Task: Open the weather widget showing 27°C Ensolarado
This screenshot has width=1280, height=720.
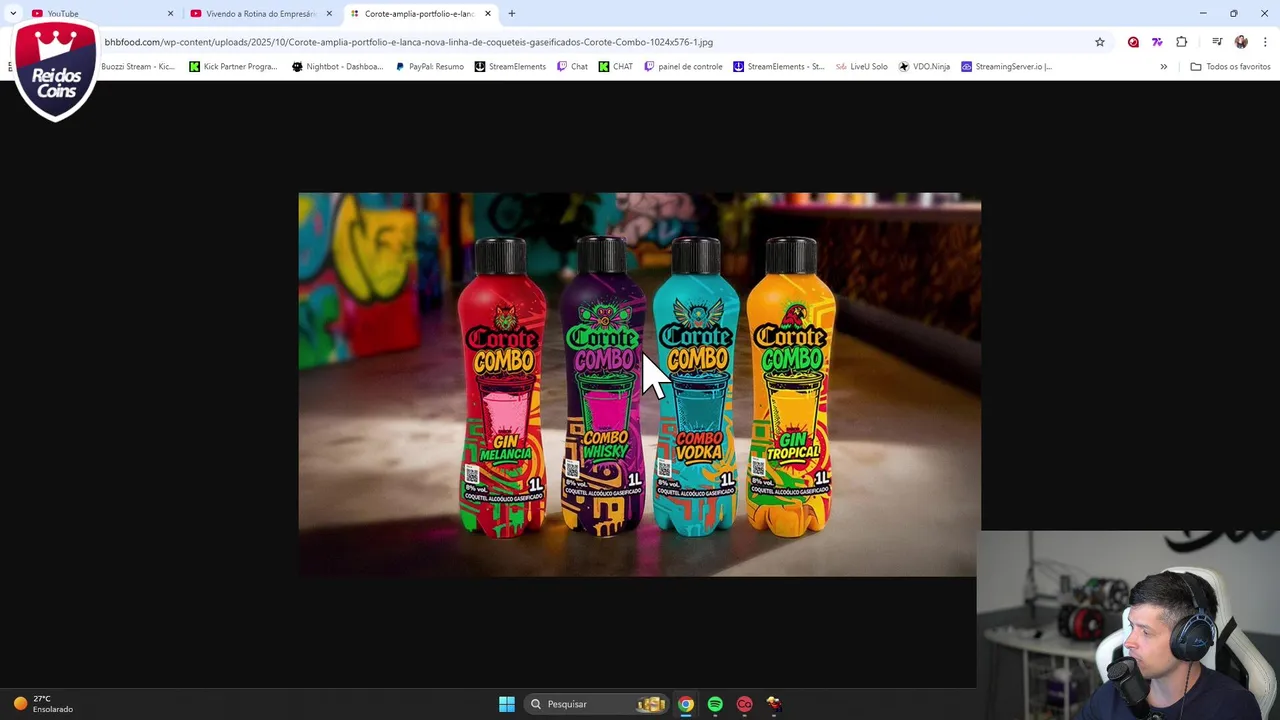Action: pyautogui.click(x=42, y=704)
